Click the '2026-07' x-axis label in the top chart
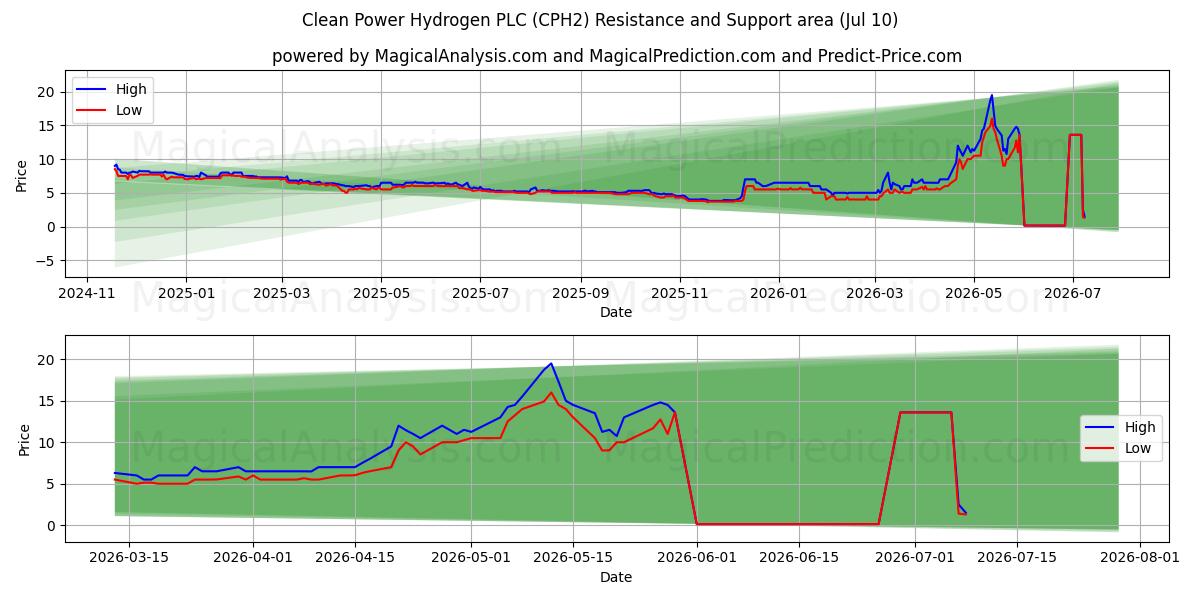Viewport: 1200px width, 600px height. [1073, 294]
